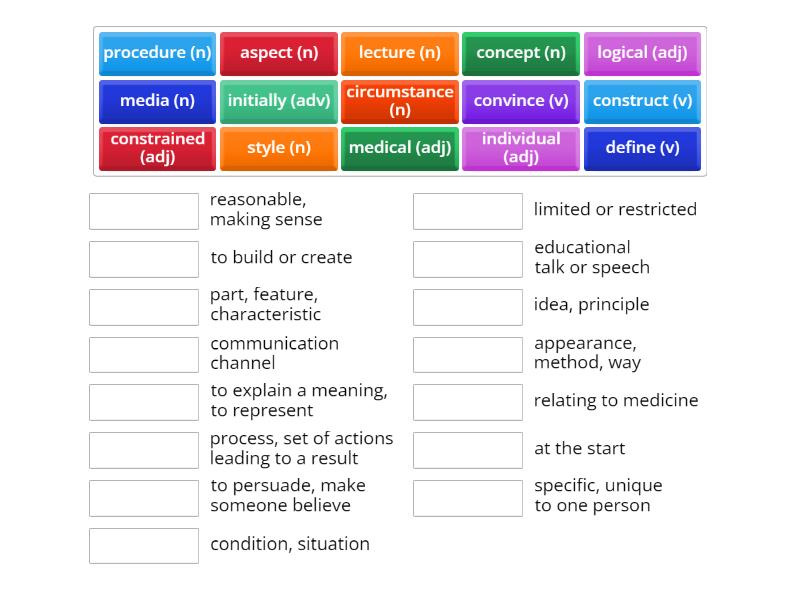Select the answer box beside 'at the start'

tap(467, 449)
